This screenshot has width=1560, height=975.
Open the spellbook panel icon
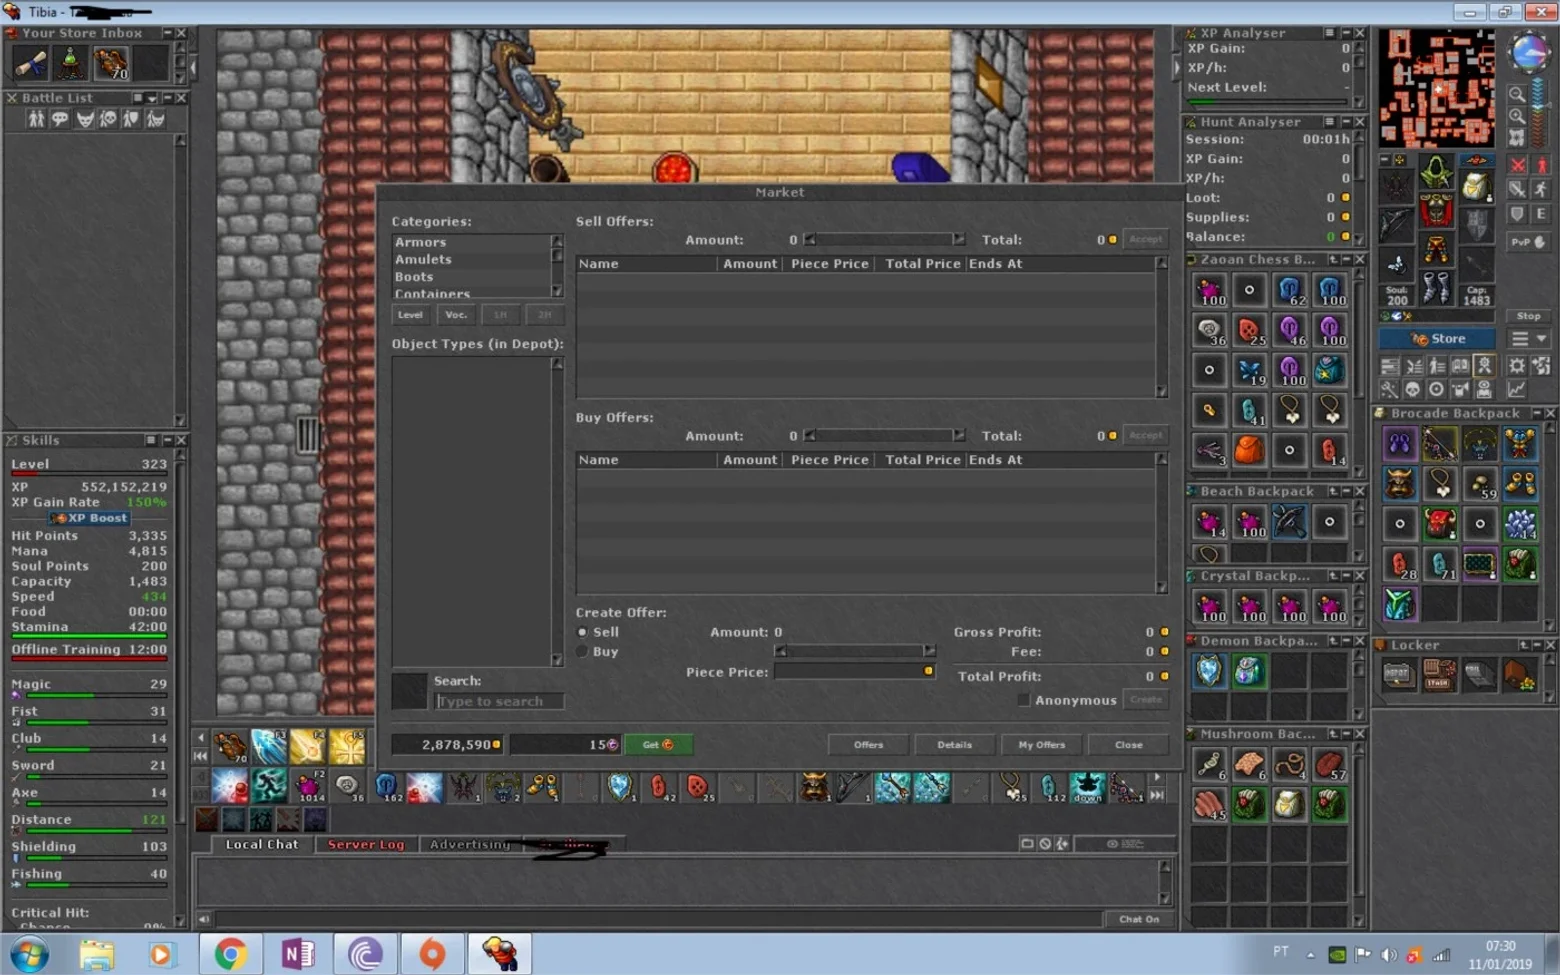[x=1460, y=366]
